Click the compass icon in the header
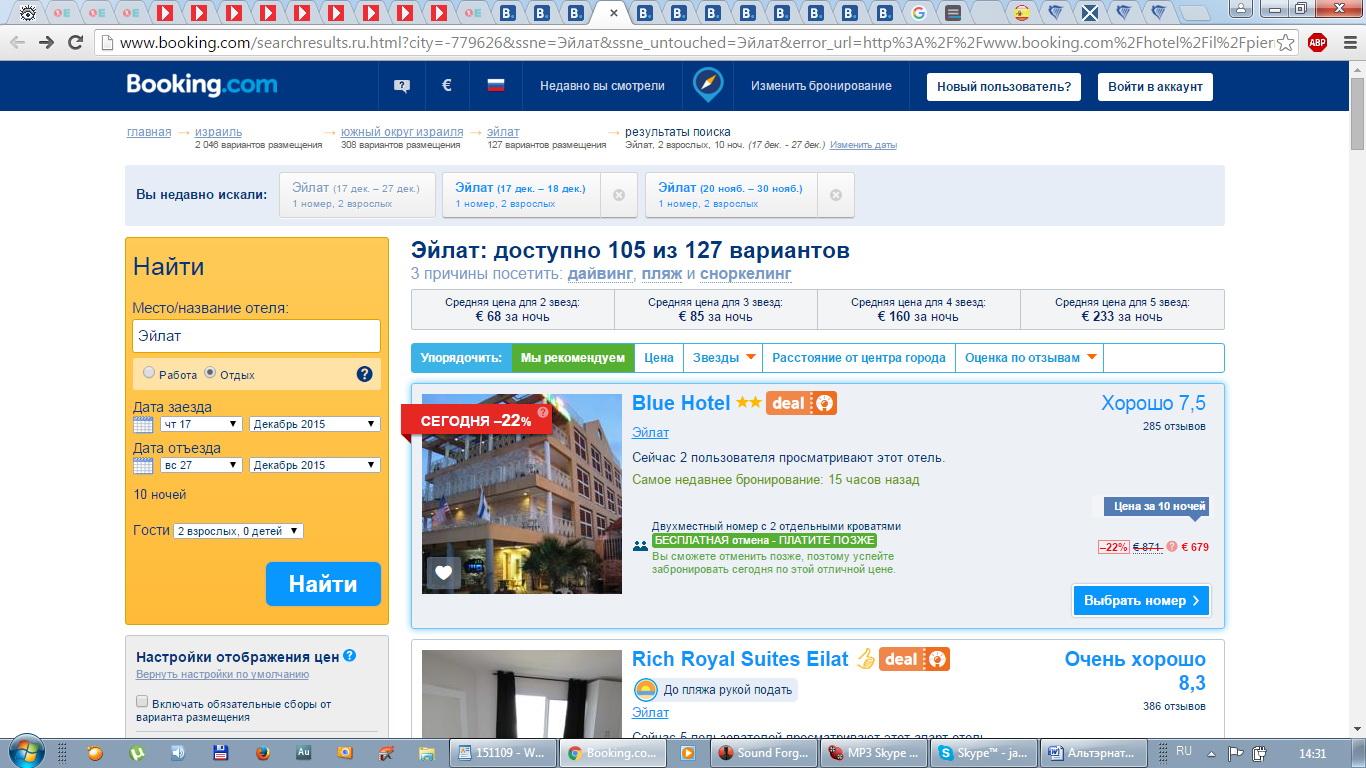The width and height of the screenshot is (1366, 768). pyautogui.click(x=709, y=85)
